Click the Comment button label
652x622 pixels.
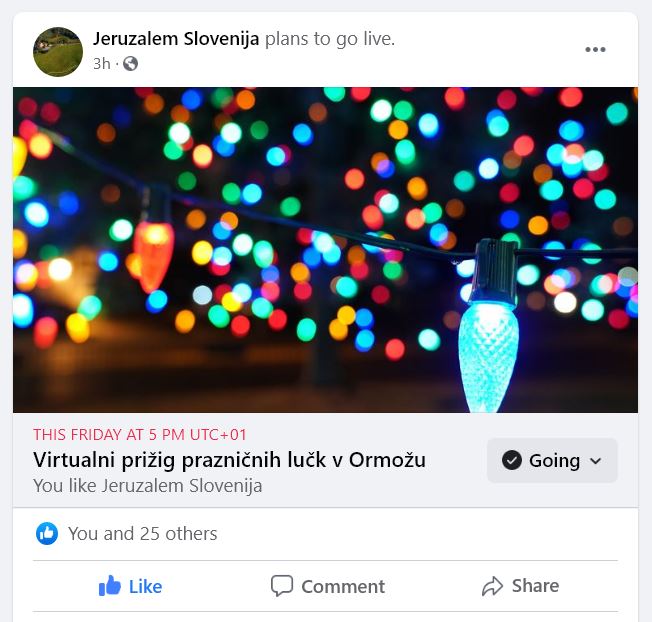343,587
